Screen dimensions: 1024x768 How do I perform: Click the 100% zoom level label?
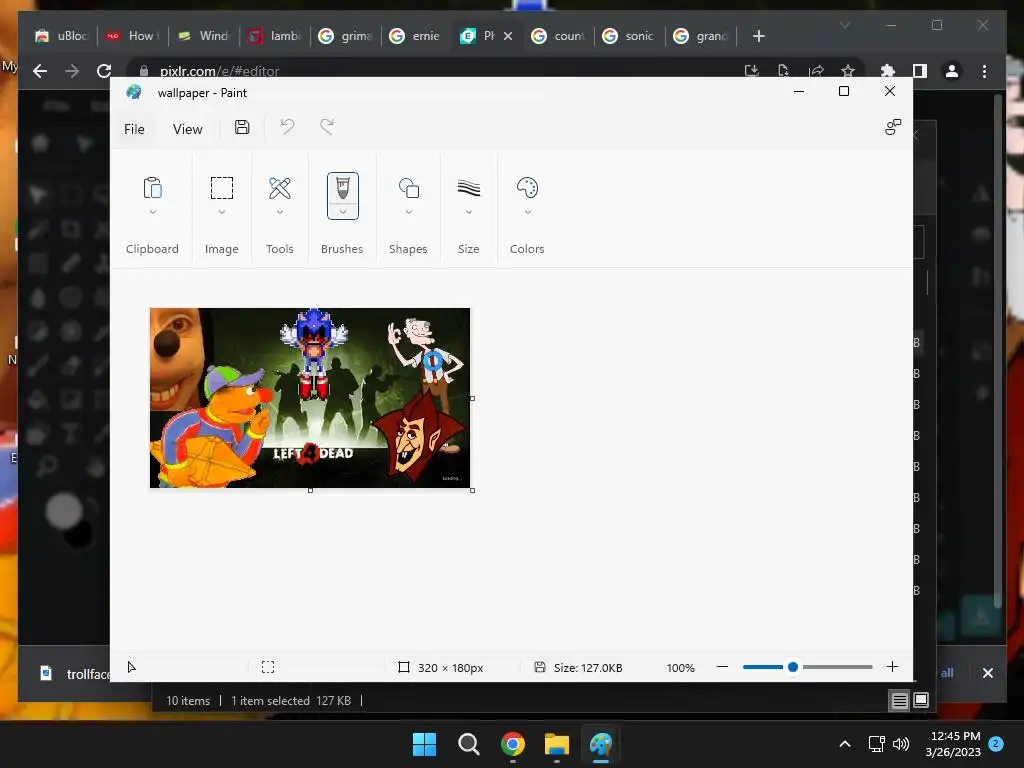(x=680, y=667)
